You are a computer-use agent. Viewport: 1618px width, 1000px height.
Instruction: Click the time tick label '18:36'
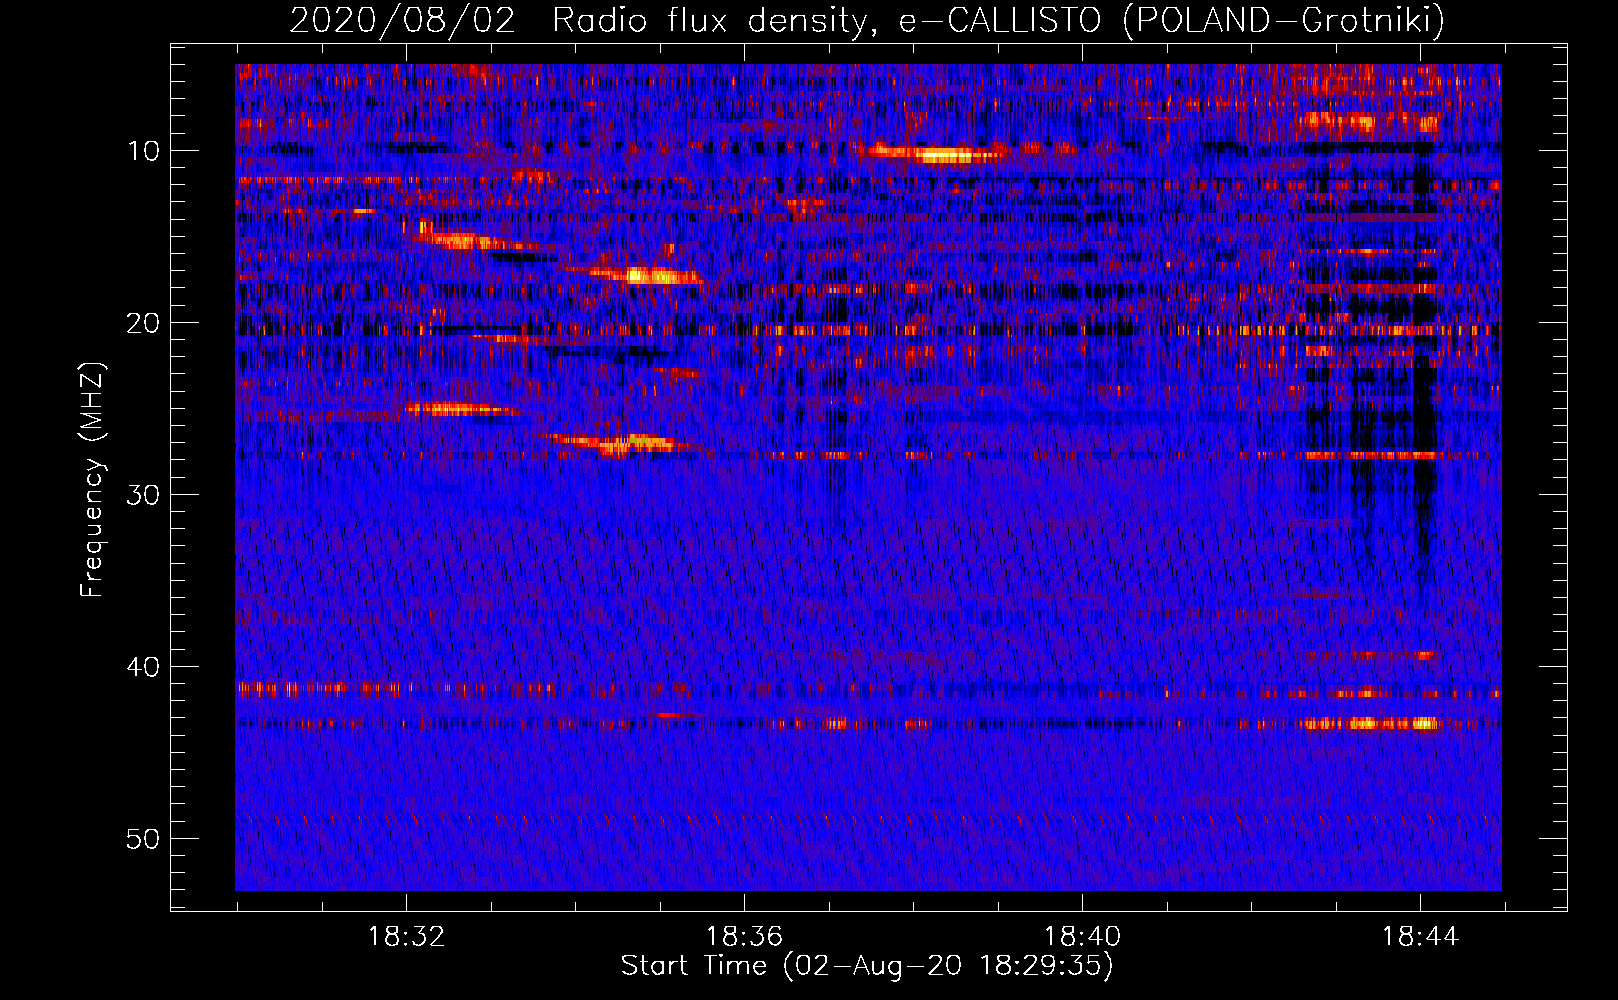(744, 937)
